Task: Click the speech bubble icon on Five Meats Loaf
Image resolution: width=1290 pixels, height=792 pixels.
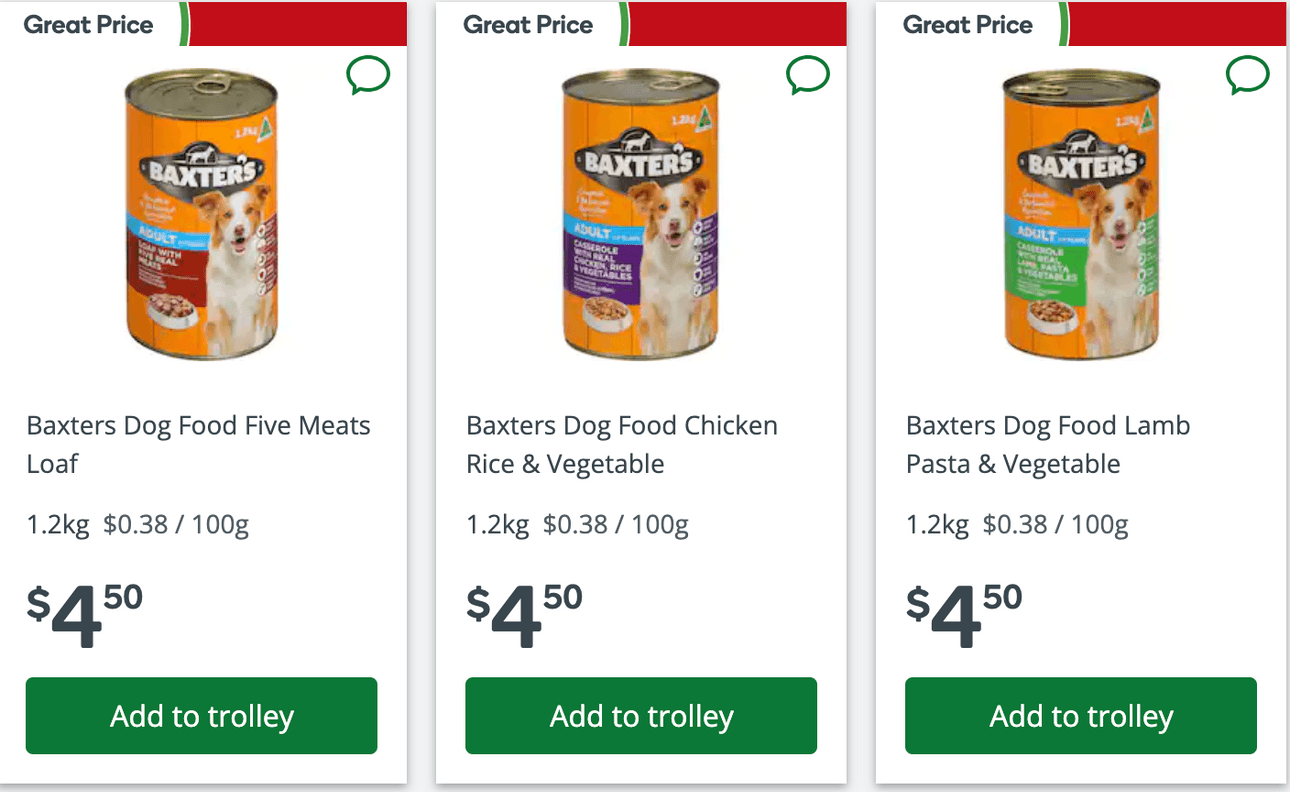Action: click(x=368, y=75)
